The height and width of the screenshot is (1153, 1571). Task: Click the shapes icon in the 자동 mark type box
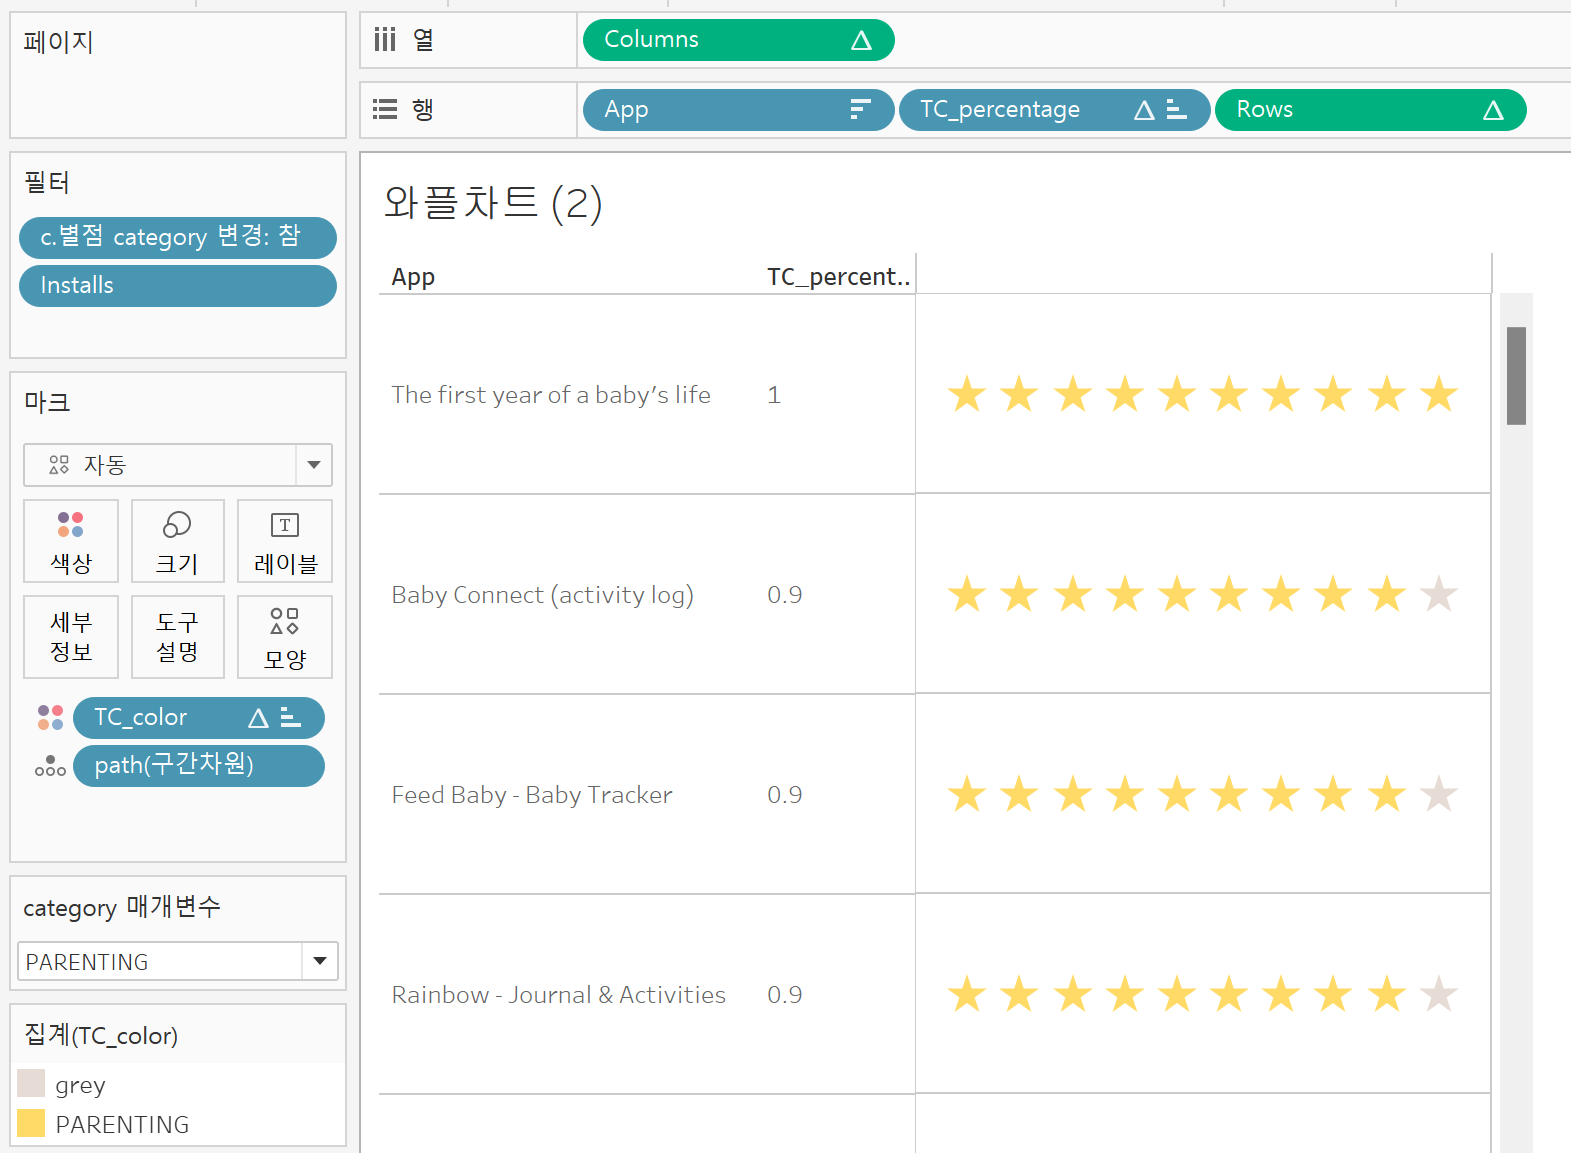pos(59,465)
